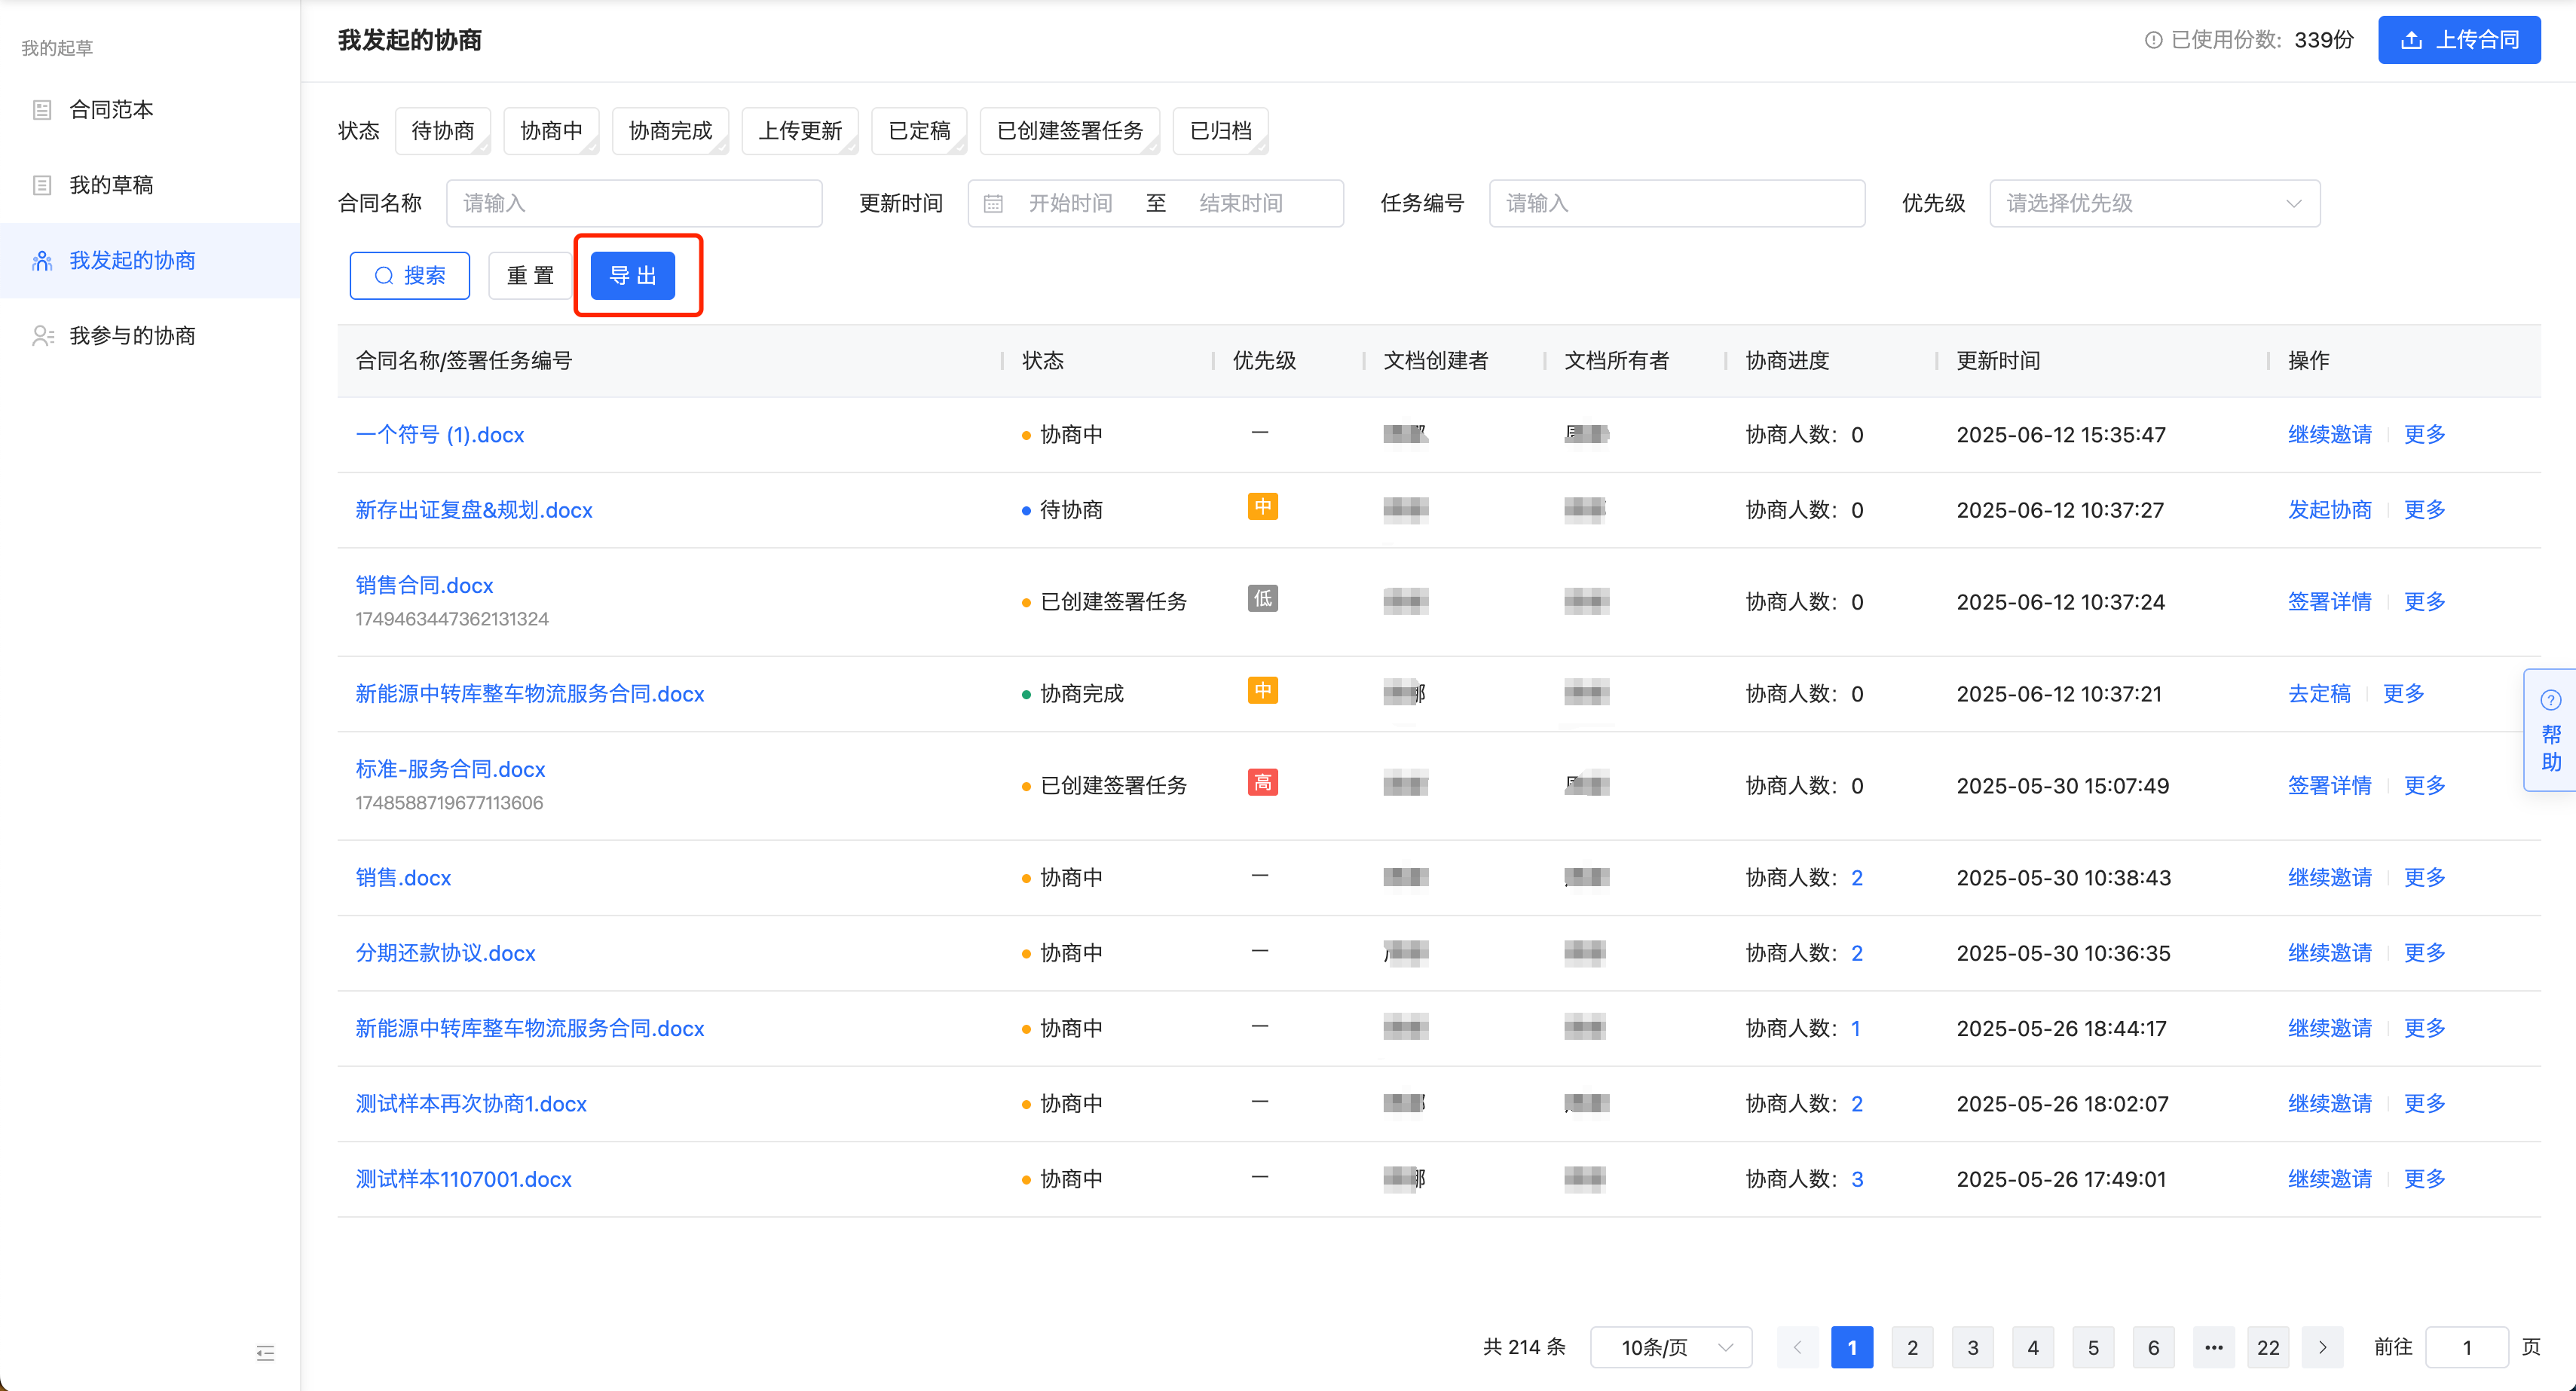Click the info icon next to 已使用份数
The height and width of the screenshot is (1391, 2576).
[x=2153, y=40]
